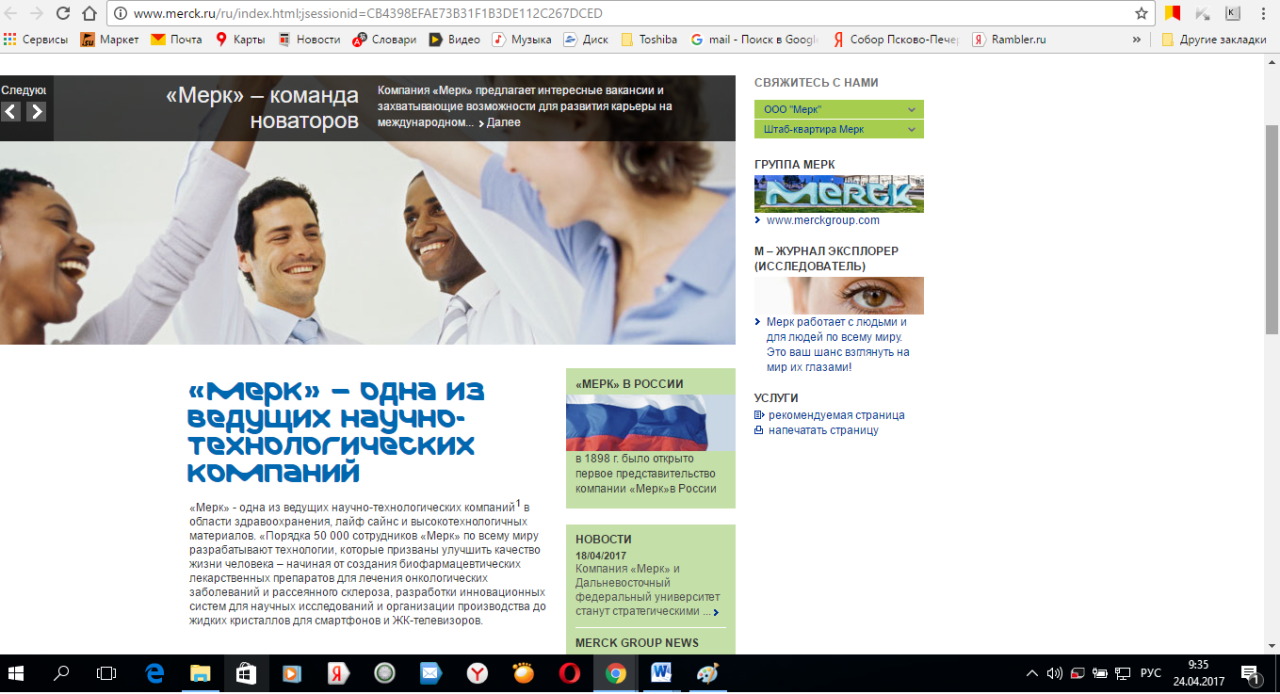Reload the Merck page

(x=63, y=14)
